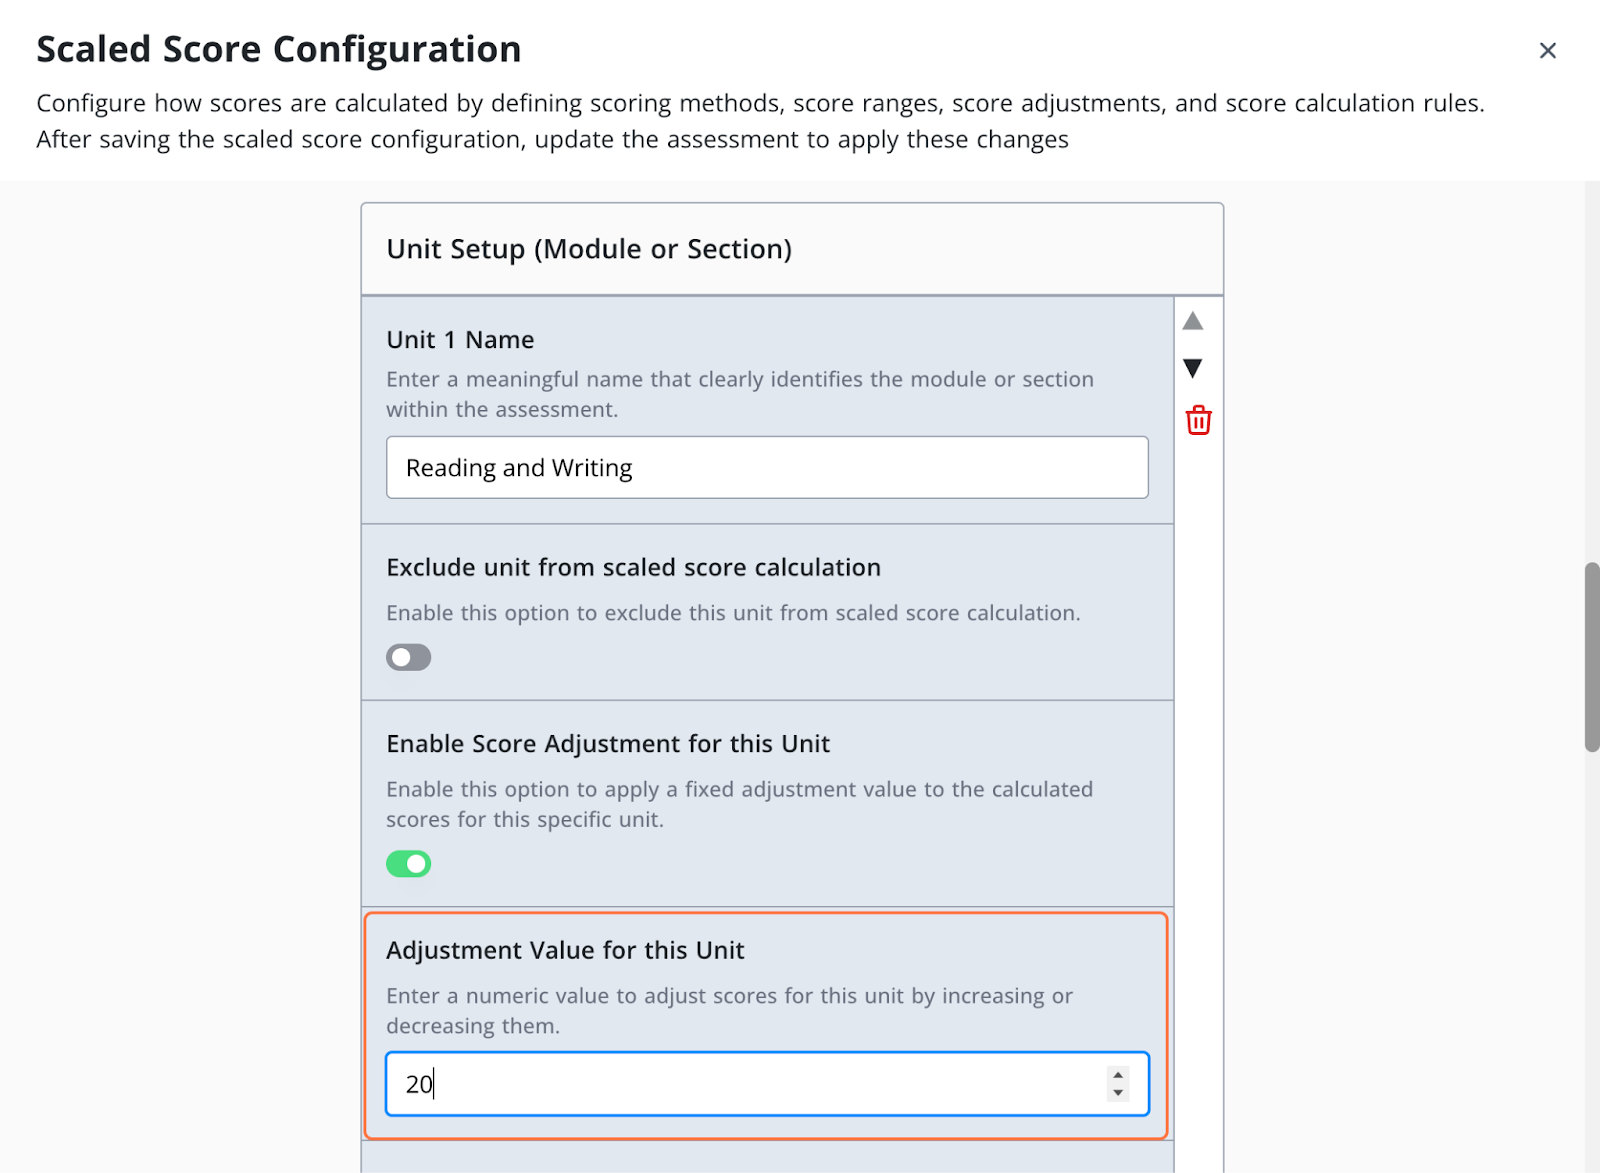Delete the unit using red trash icon
Image resolution: width=1600 pixels, height=1173 pixels.
(x=1198, y=420)
